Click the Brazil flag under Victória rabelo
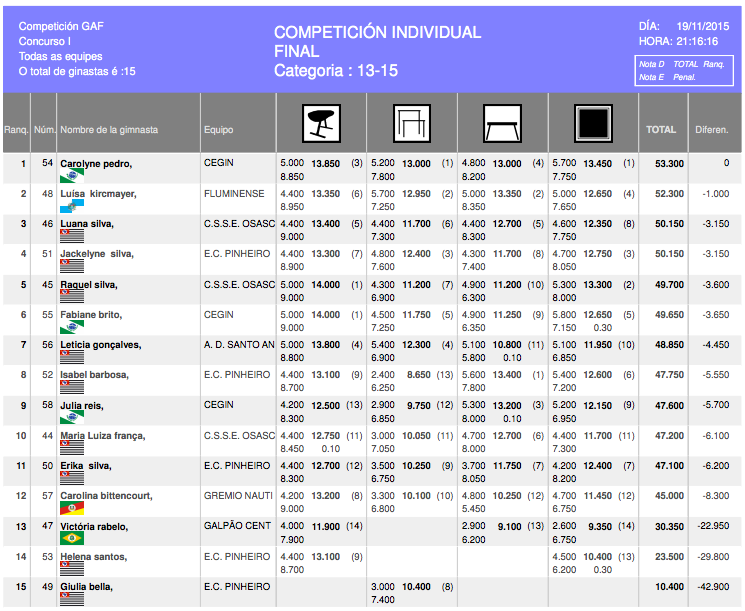This screenshot has height=611, width=745. [x=72, y=538]
